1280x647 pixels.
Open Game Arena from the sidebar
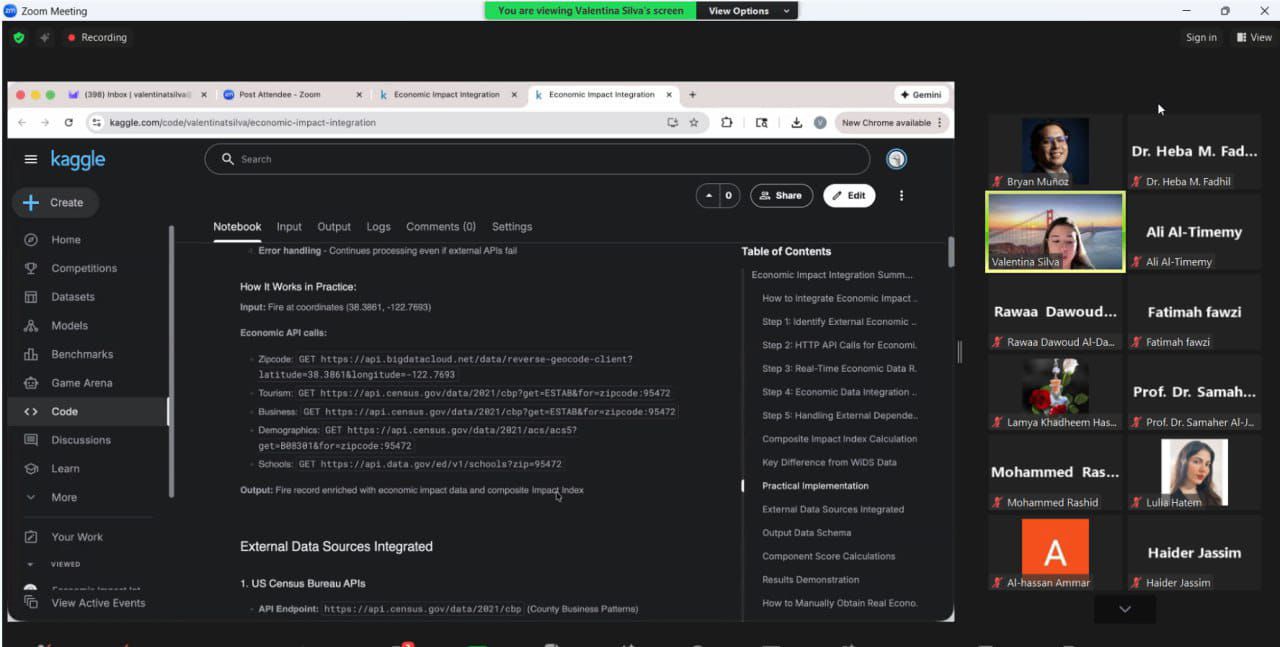click(x=31, y=383)
